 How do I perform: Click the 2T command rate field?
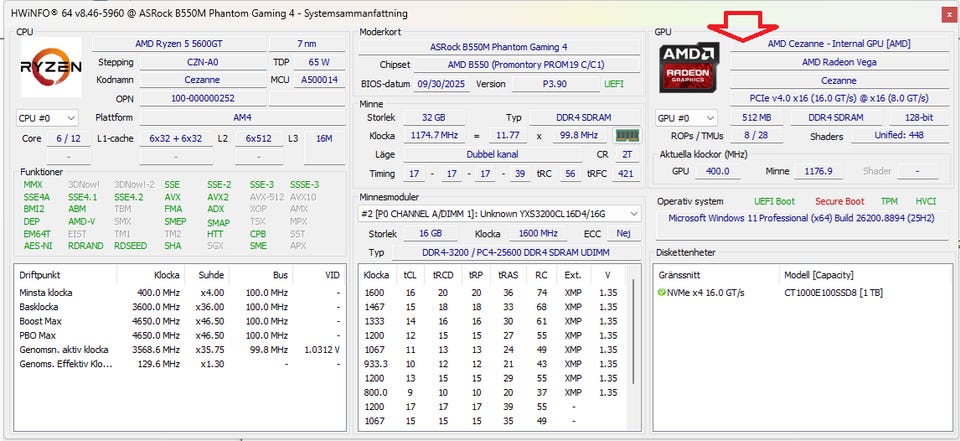pyautogui.click(x=627, y=155)
